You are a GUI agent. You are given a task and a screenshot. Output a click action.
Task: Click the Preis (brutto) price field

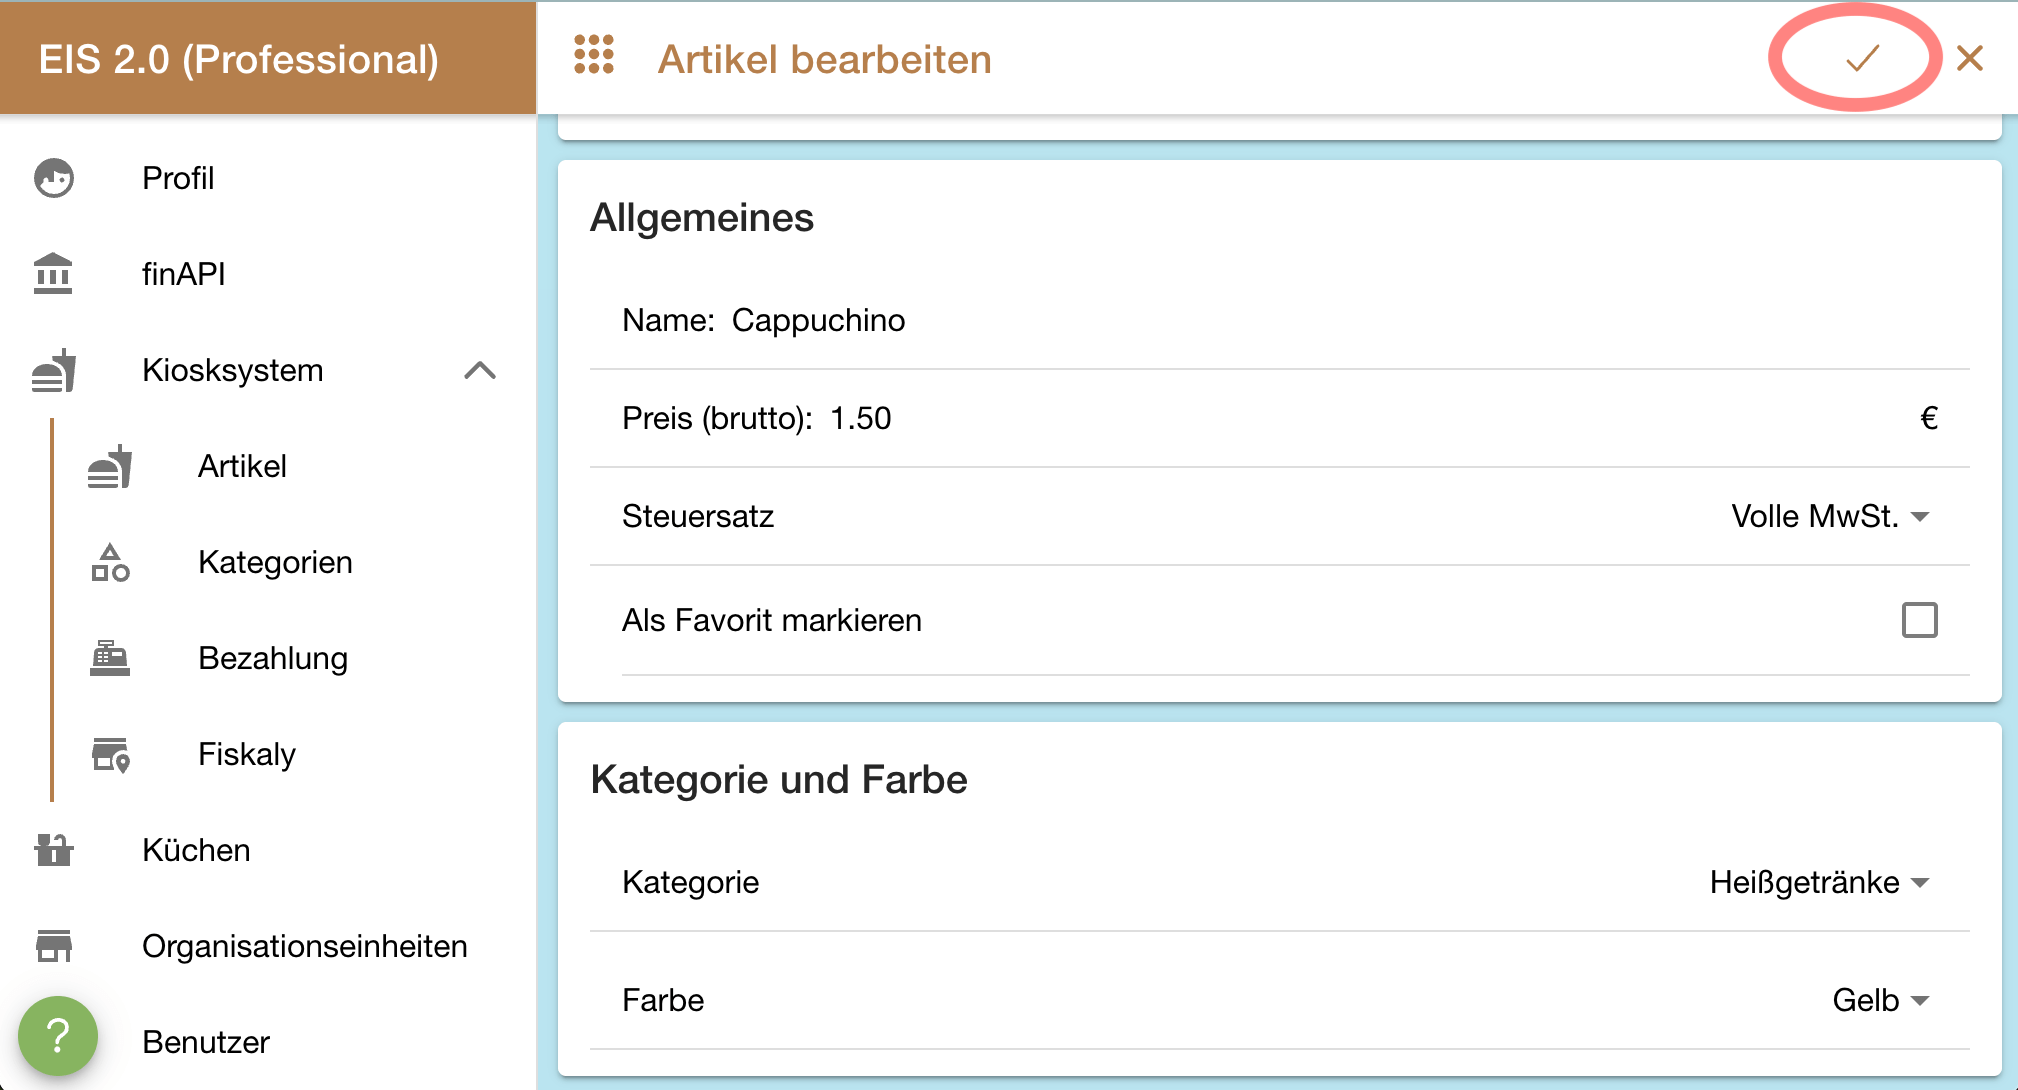point(1100,418)
